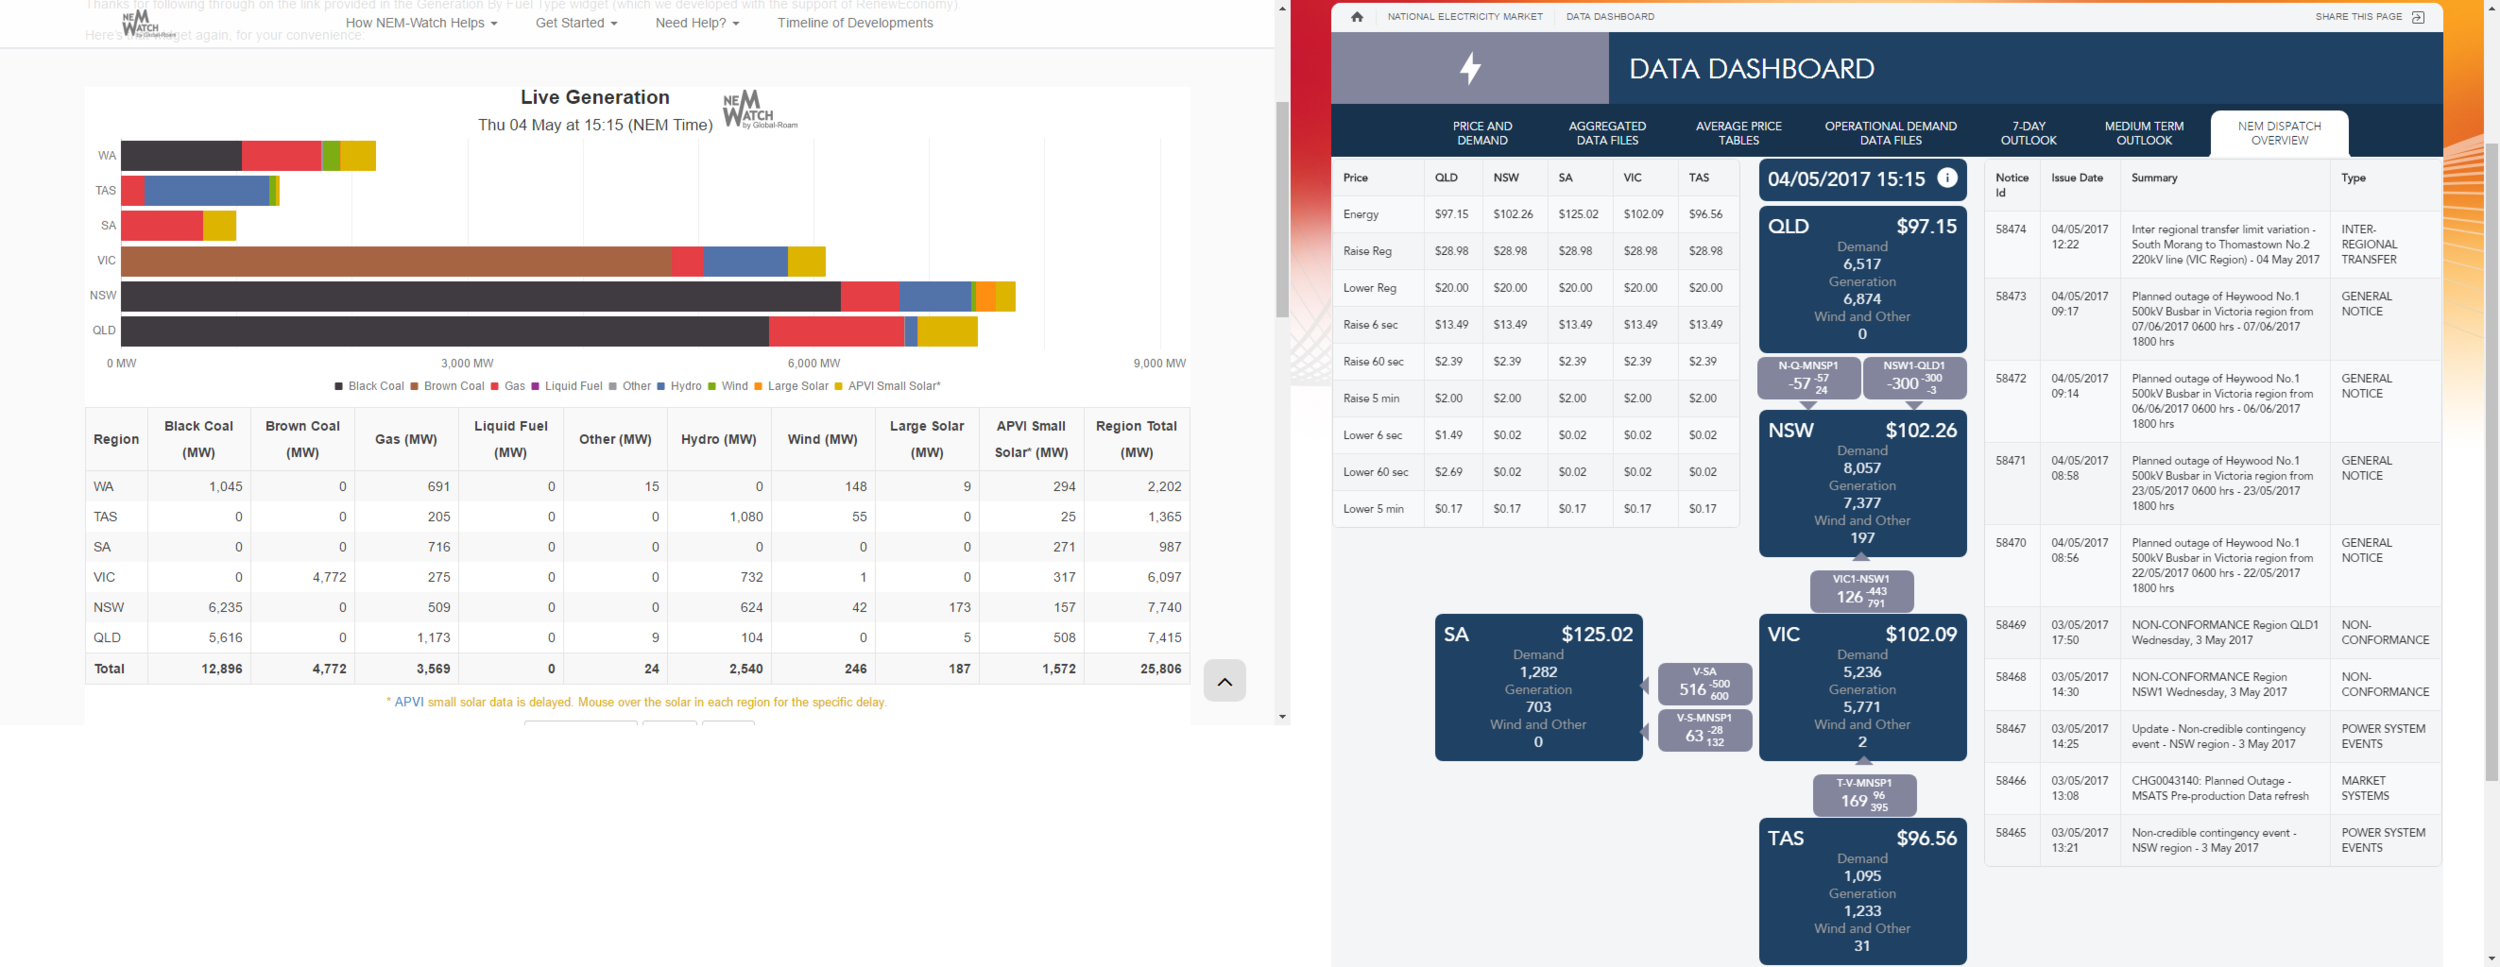The image size is (2500, 967).
Task: Open Need Help? dropdown menu
Action: click(x=697, y=23)
